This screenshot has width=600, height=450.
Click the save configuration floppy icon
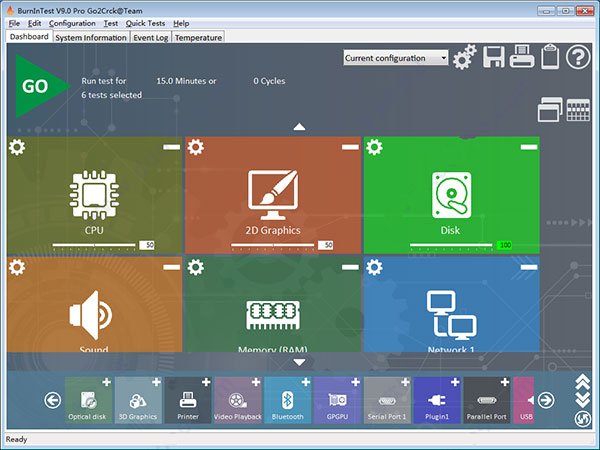click(494, 58)
